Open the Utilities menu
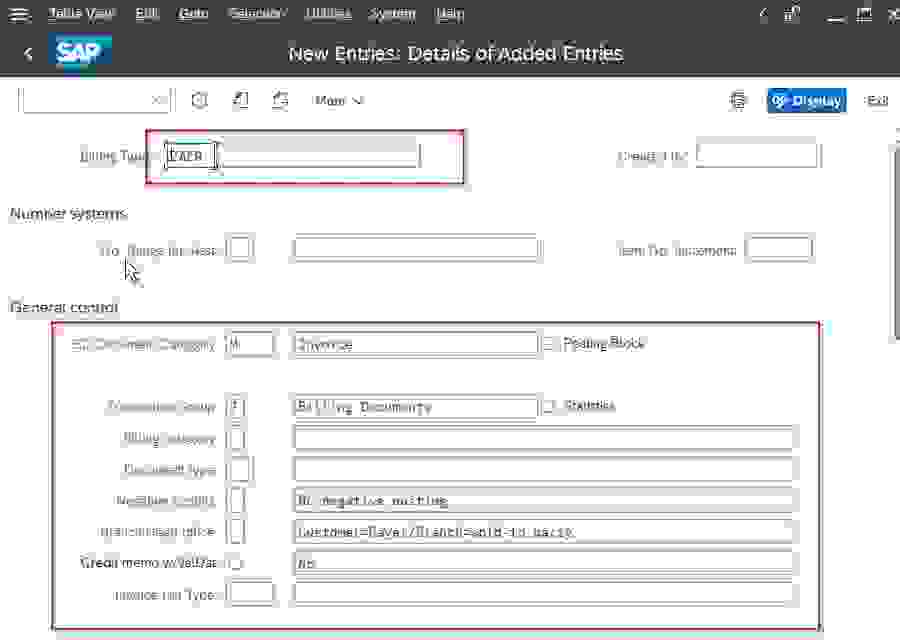 [x=328, y=13]
